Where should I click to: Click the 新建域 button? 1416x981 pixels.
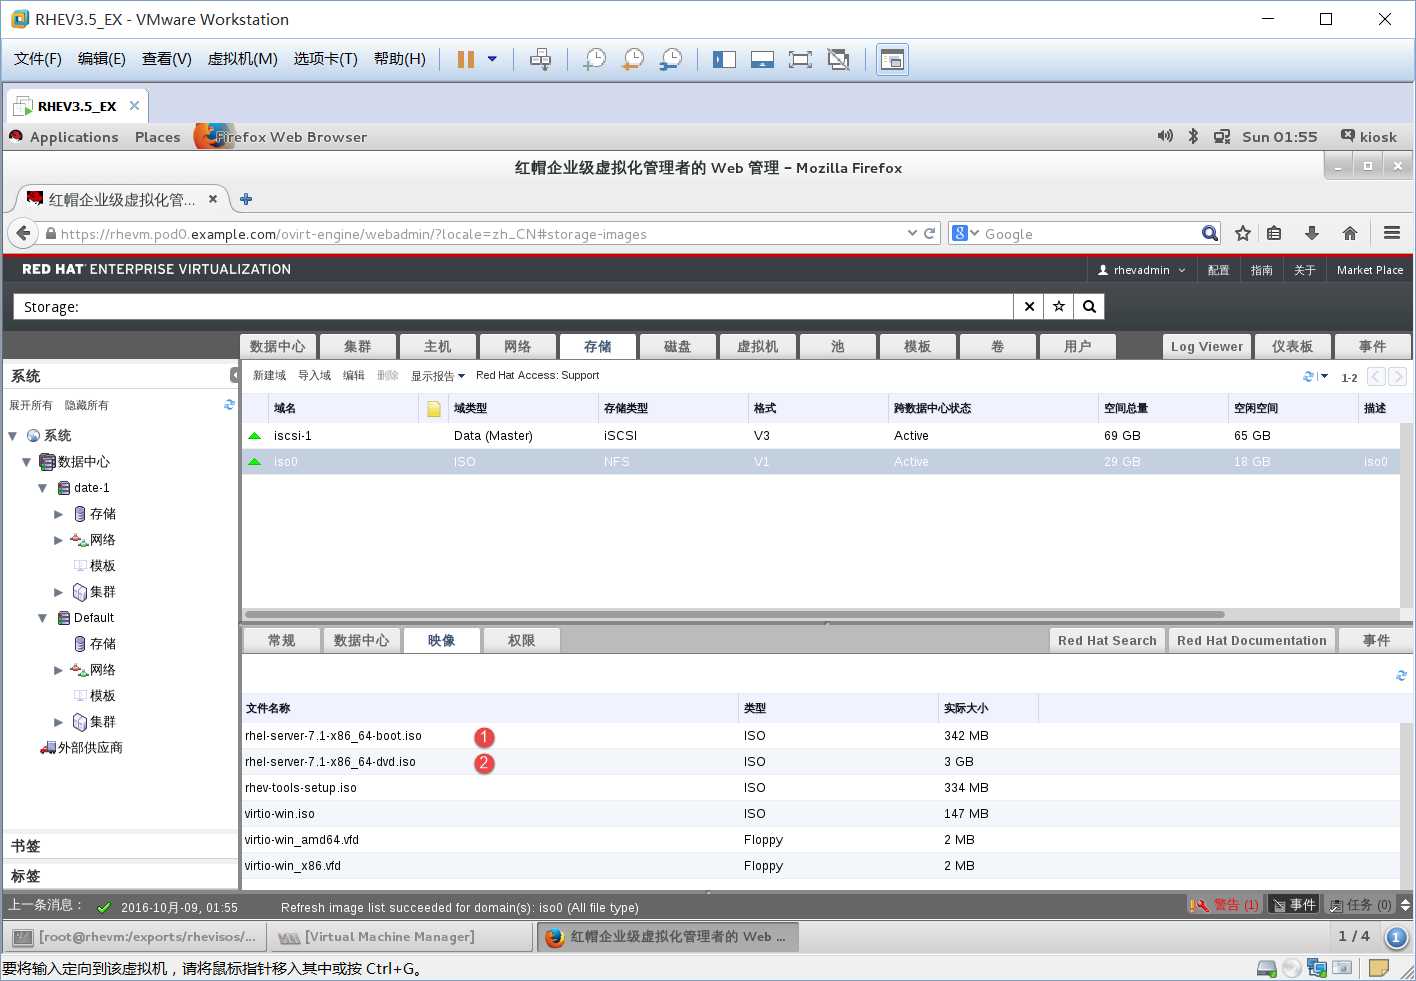(269, 375)
